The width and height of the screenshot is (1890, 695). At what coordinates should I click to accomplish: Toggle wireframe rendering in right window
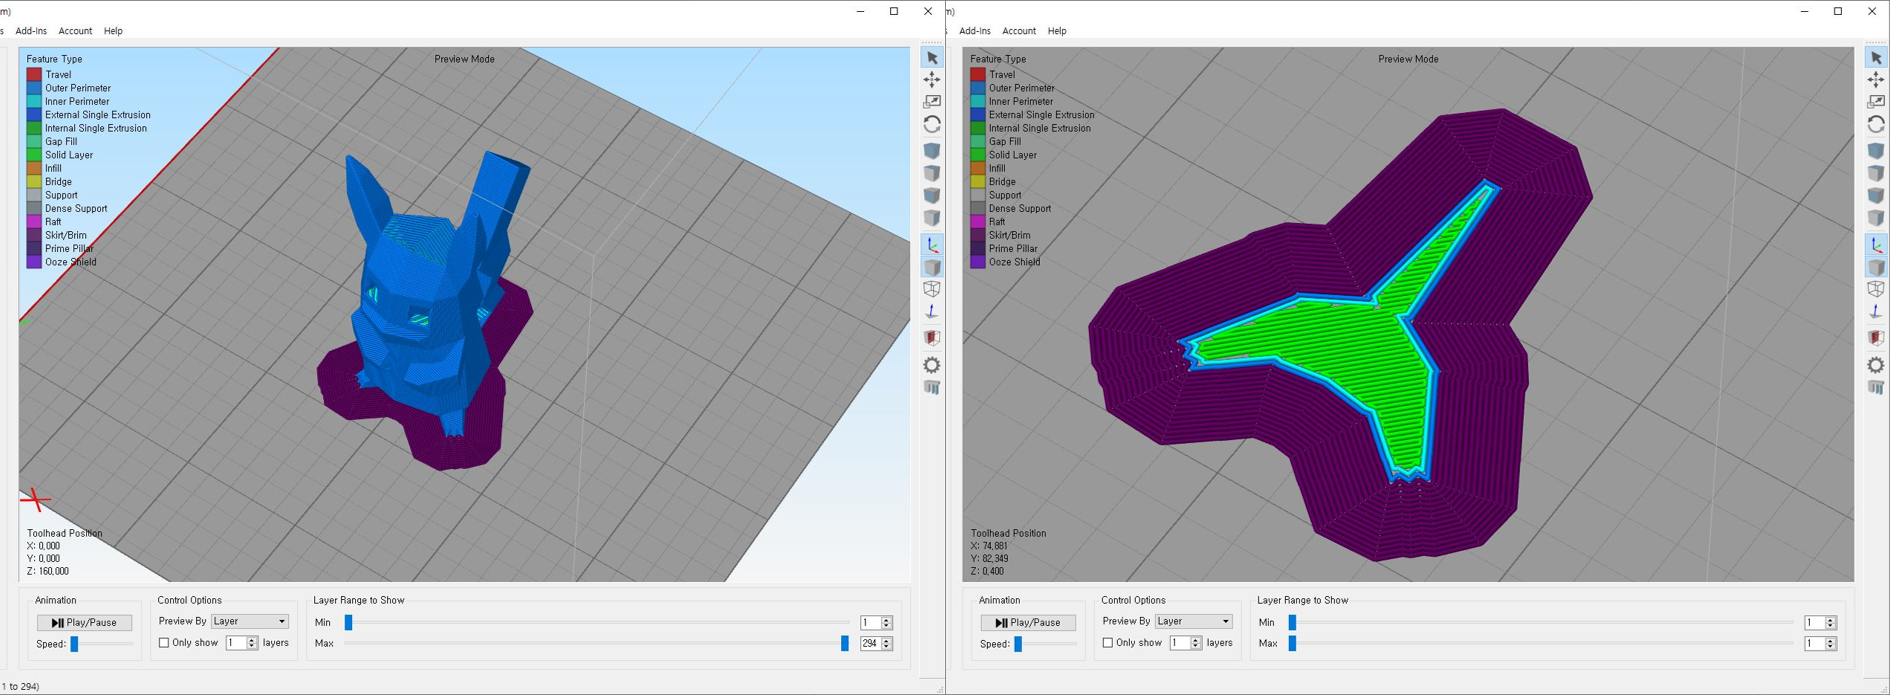click(1876, 289)
